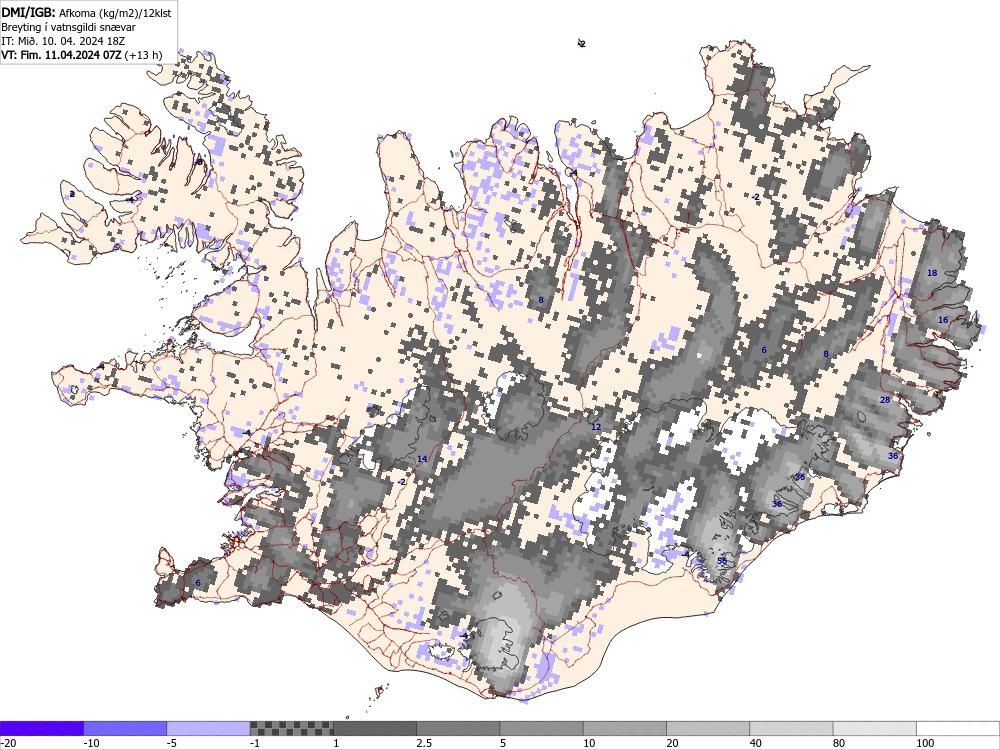Select the 'DMI/IGB: Afkoma (kg/m2)/12klst' title line
The width and height of the screenshot is (1000, 750).
pos(86,13)
